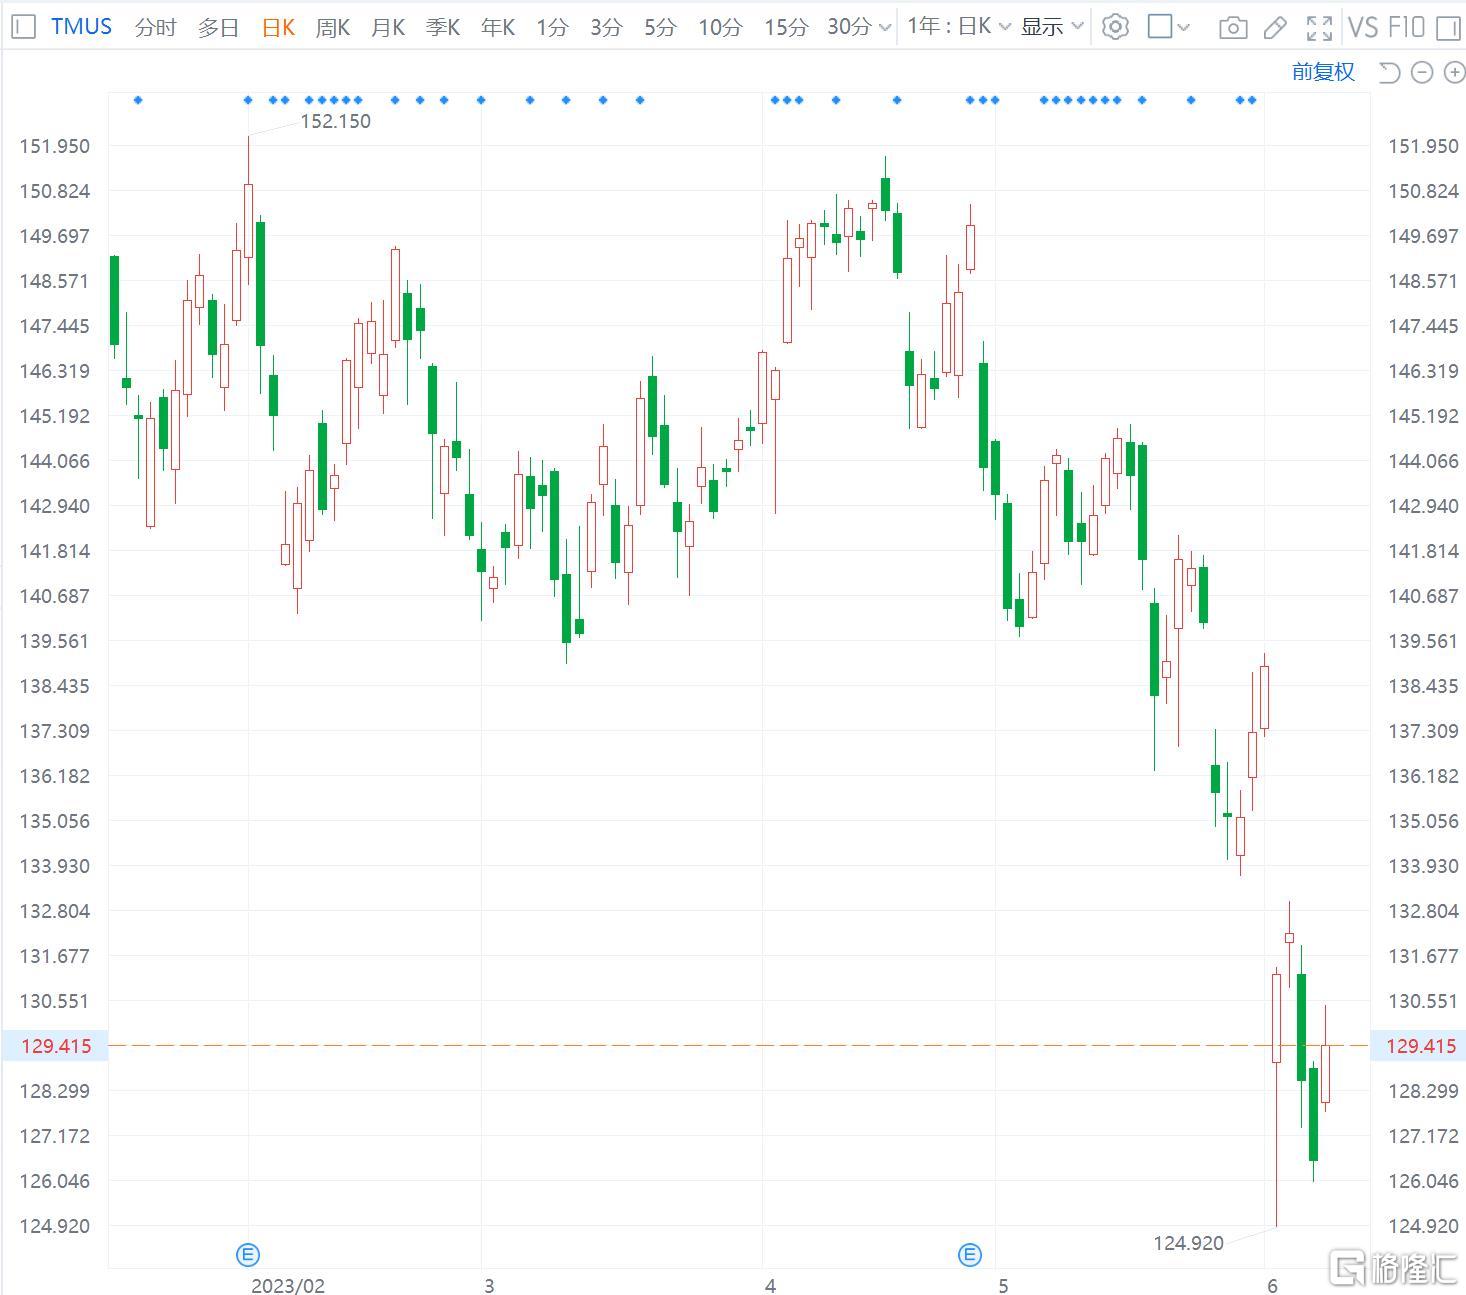Image resolution: width=1466 pixels, height=1295 pixels.
Task: Click the tall red candle at 152.150 peak
Action: tap(248, 220)
